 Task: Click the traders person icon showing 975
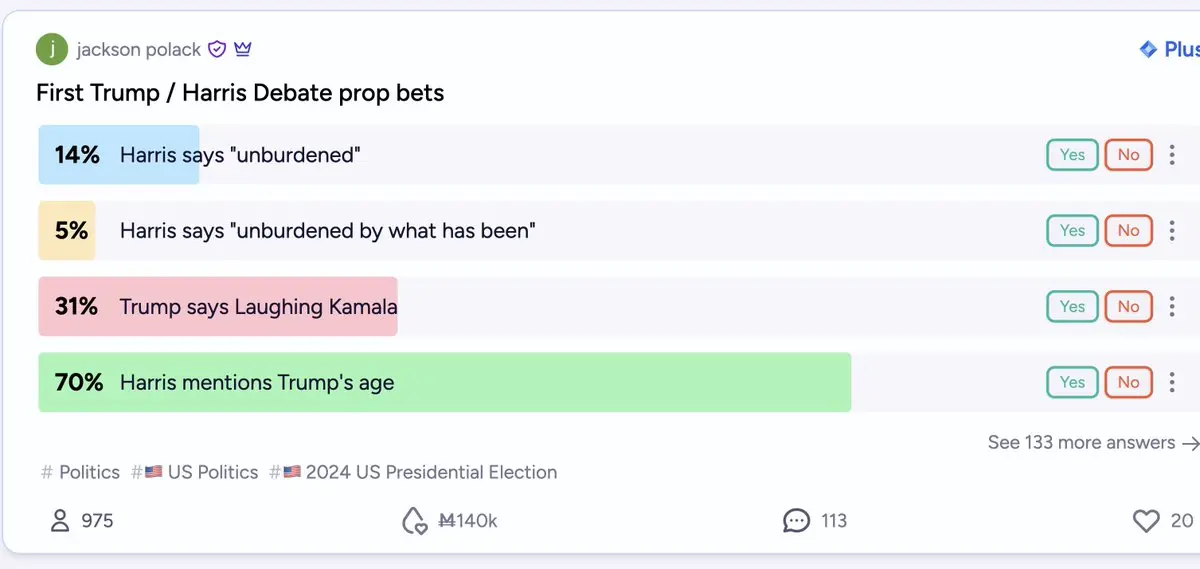(x=60, y=520)
